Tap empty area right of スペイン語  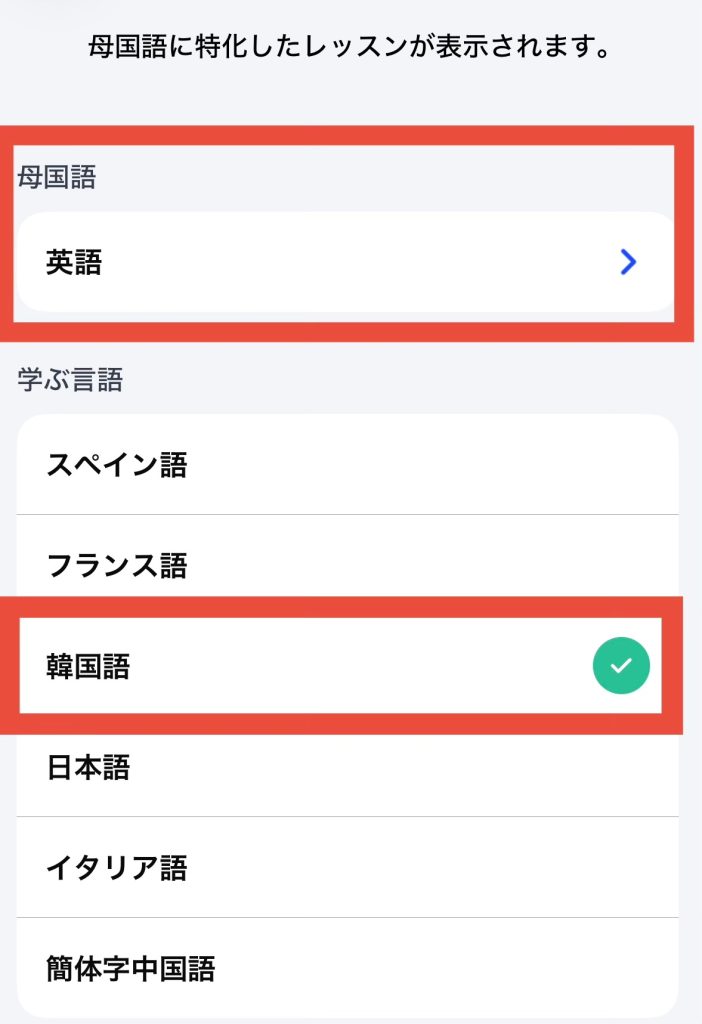tap(431, 464)
